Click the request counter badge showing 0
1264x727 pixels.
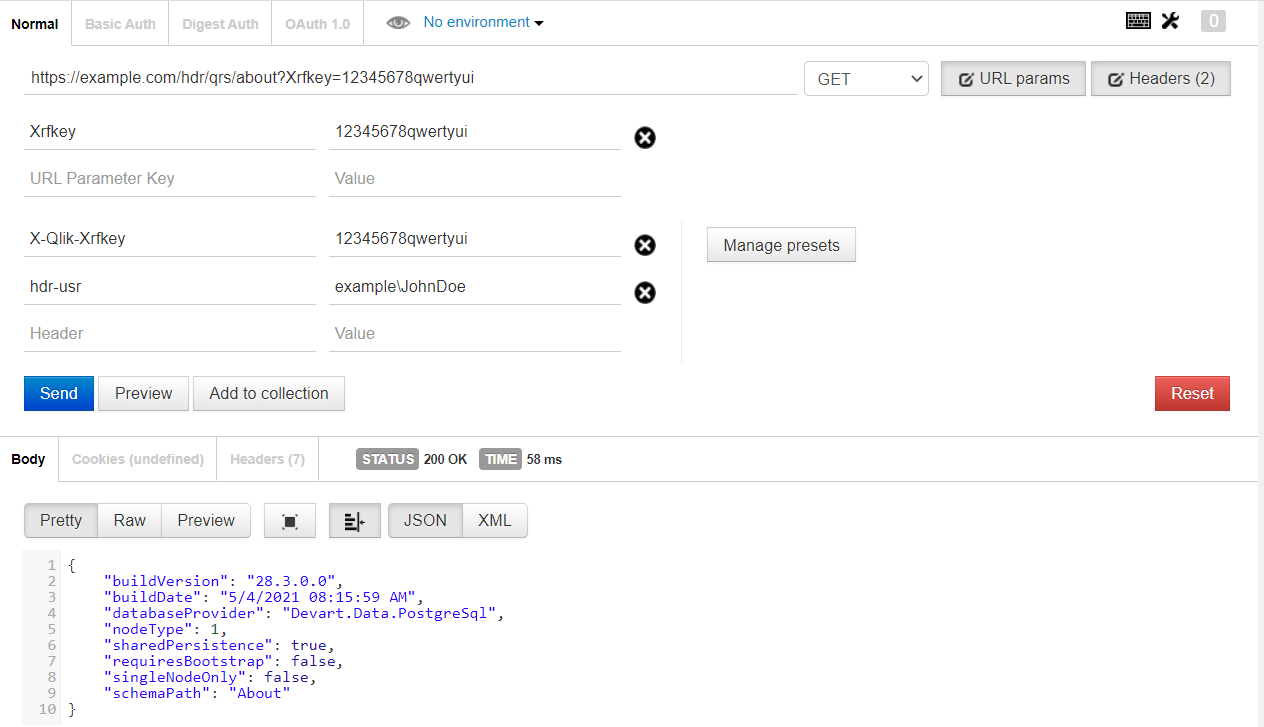[x=1213, y=20]
